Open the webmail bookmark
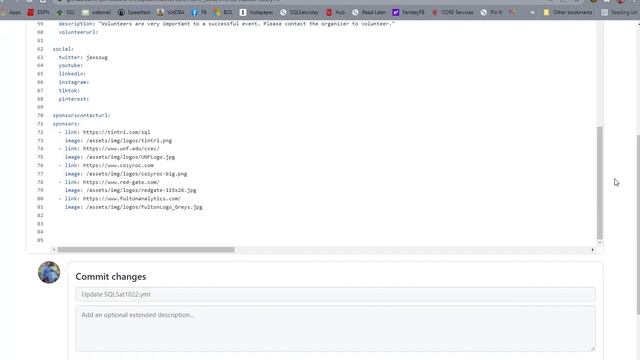 [97, 12]
